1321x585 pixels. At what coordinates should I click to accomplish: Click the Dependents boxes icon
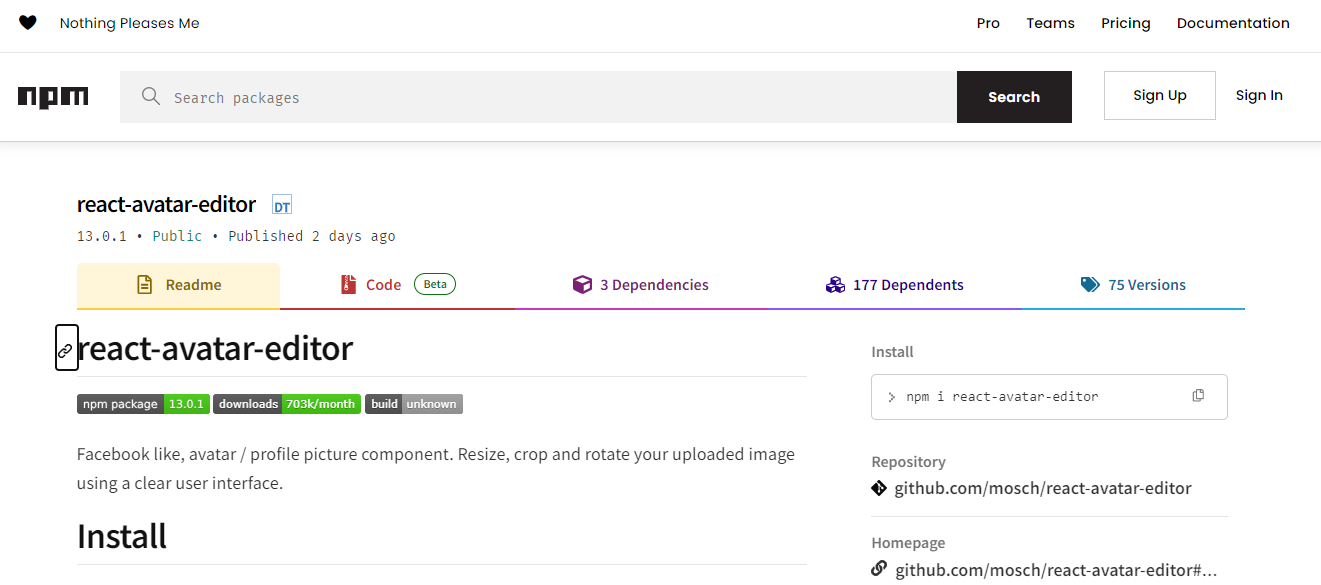[x=836, y=285]
